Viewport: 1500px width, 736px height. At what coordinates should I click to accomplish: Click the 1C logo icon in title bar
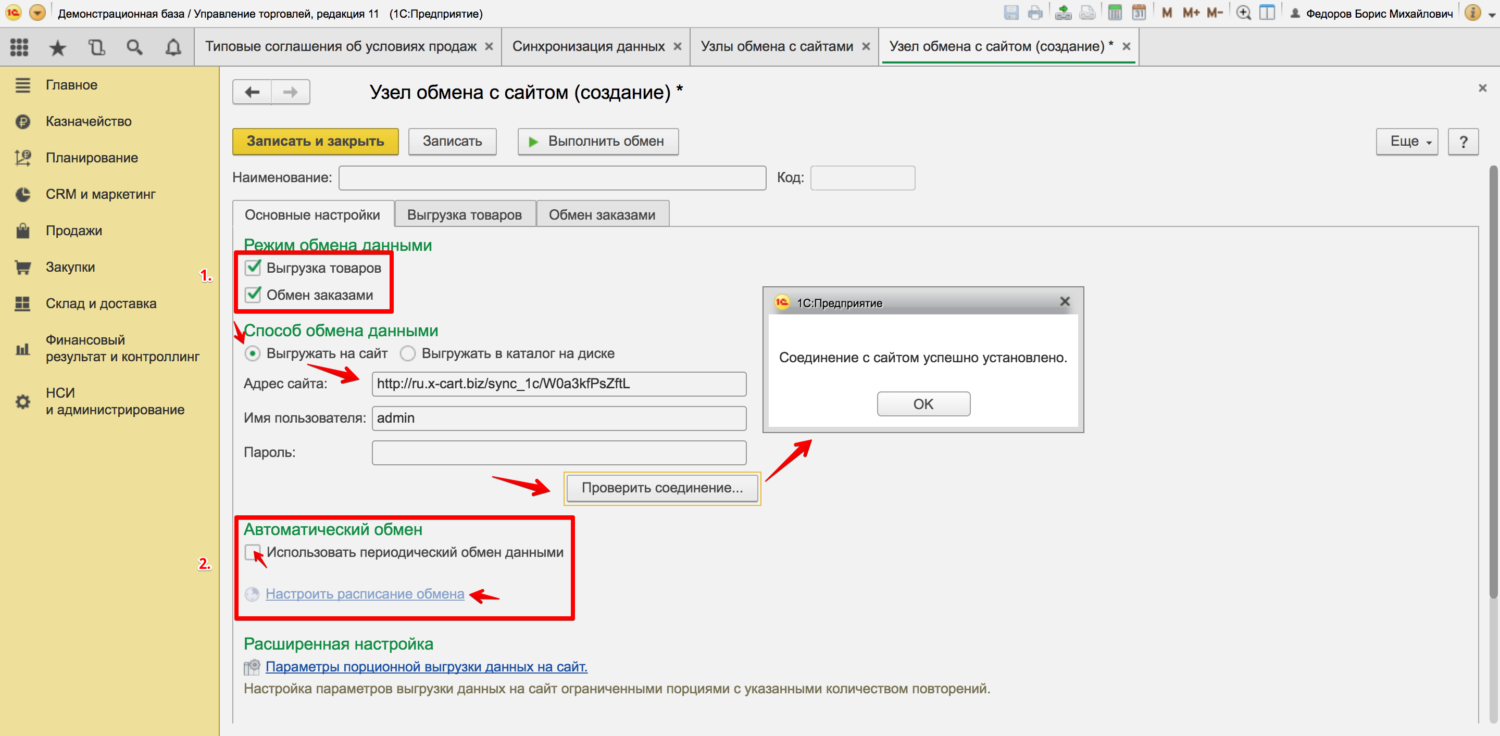click(x=14, y=13)
